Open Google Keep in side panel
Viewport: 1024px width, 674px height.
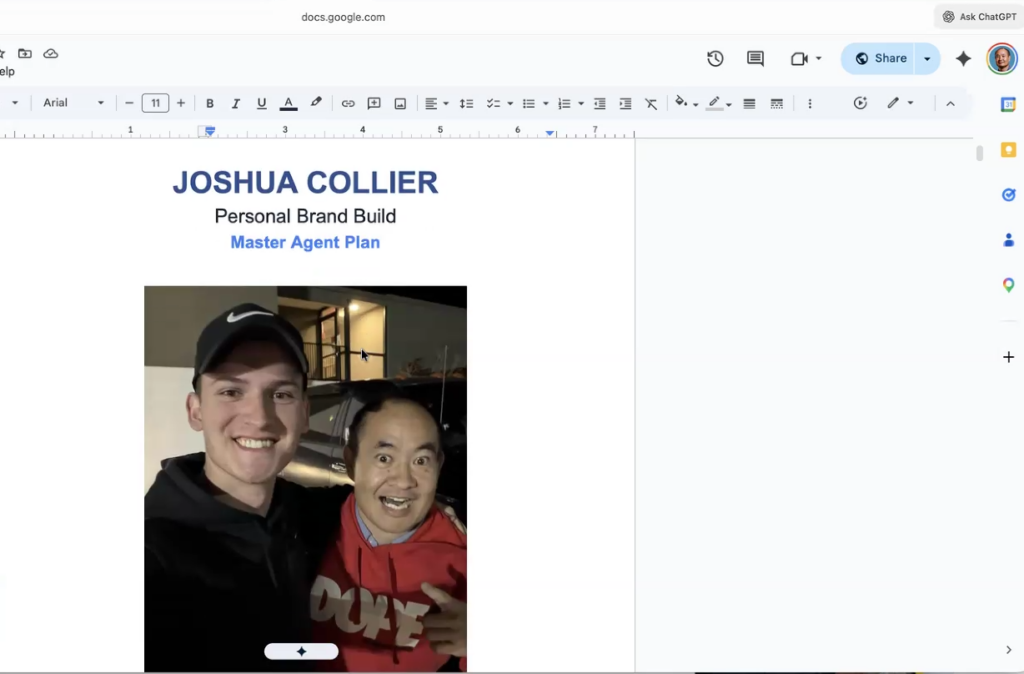(1008, 150)
